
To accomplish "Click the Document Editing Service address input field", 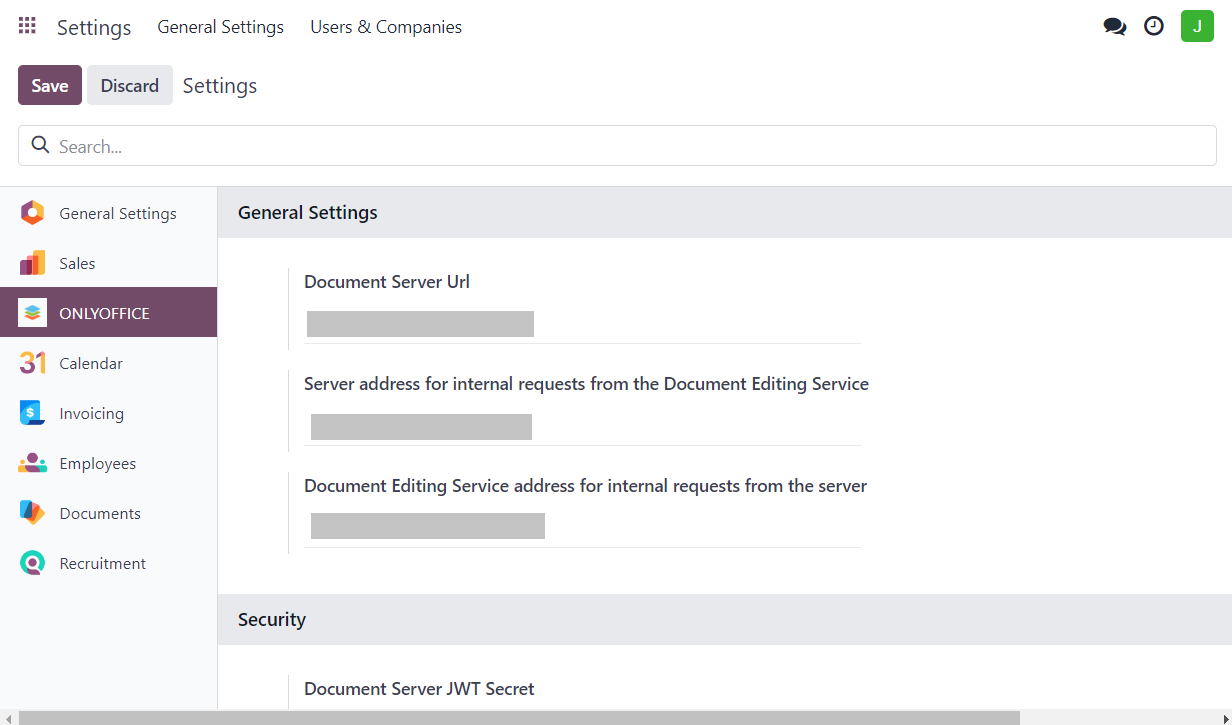I will pos(582,526).
